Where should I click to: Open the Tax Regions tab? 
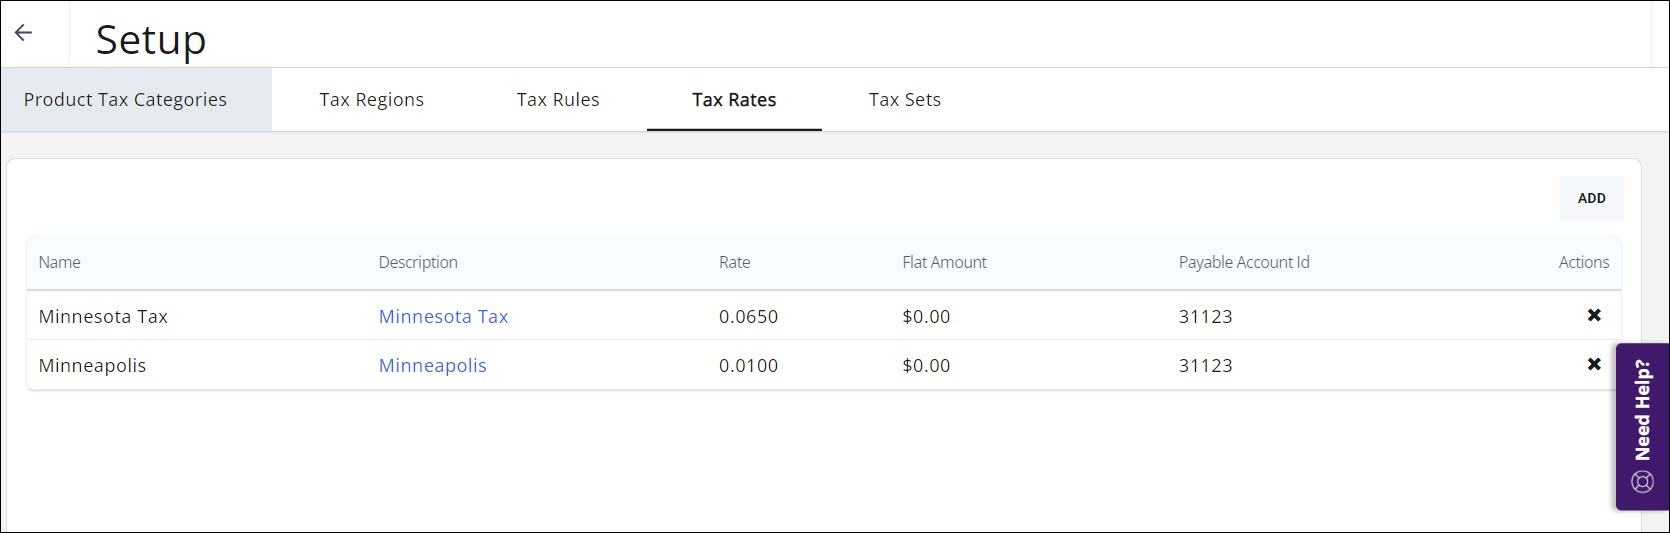[371, 100]
